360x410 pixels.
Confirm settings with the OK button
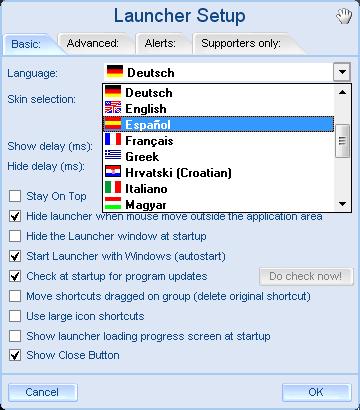coord(316,392)
